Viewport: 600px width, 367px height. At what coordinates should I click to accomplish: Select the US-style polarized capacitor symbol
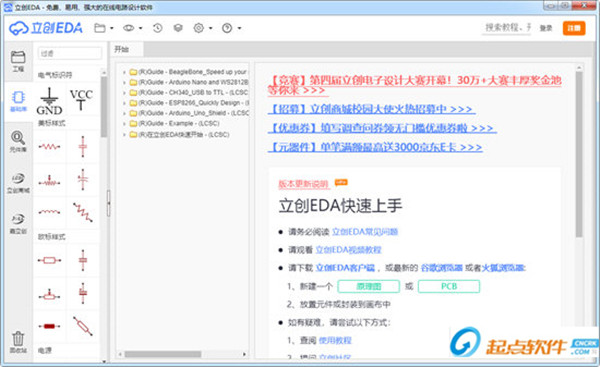[x=83, y=179]
